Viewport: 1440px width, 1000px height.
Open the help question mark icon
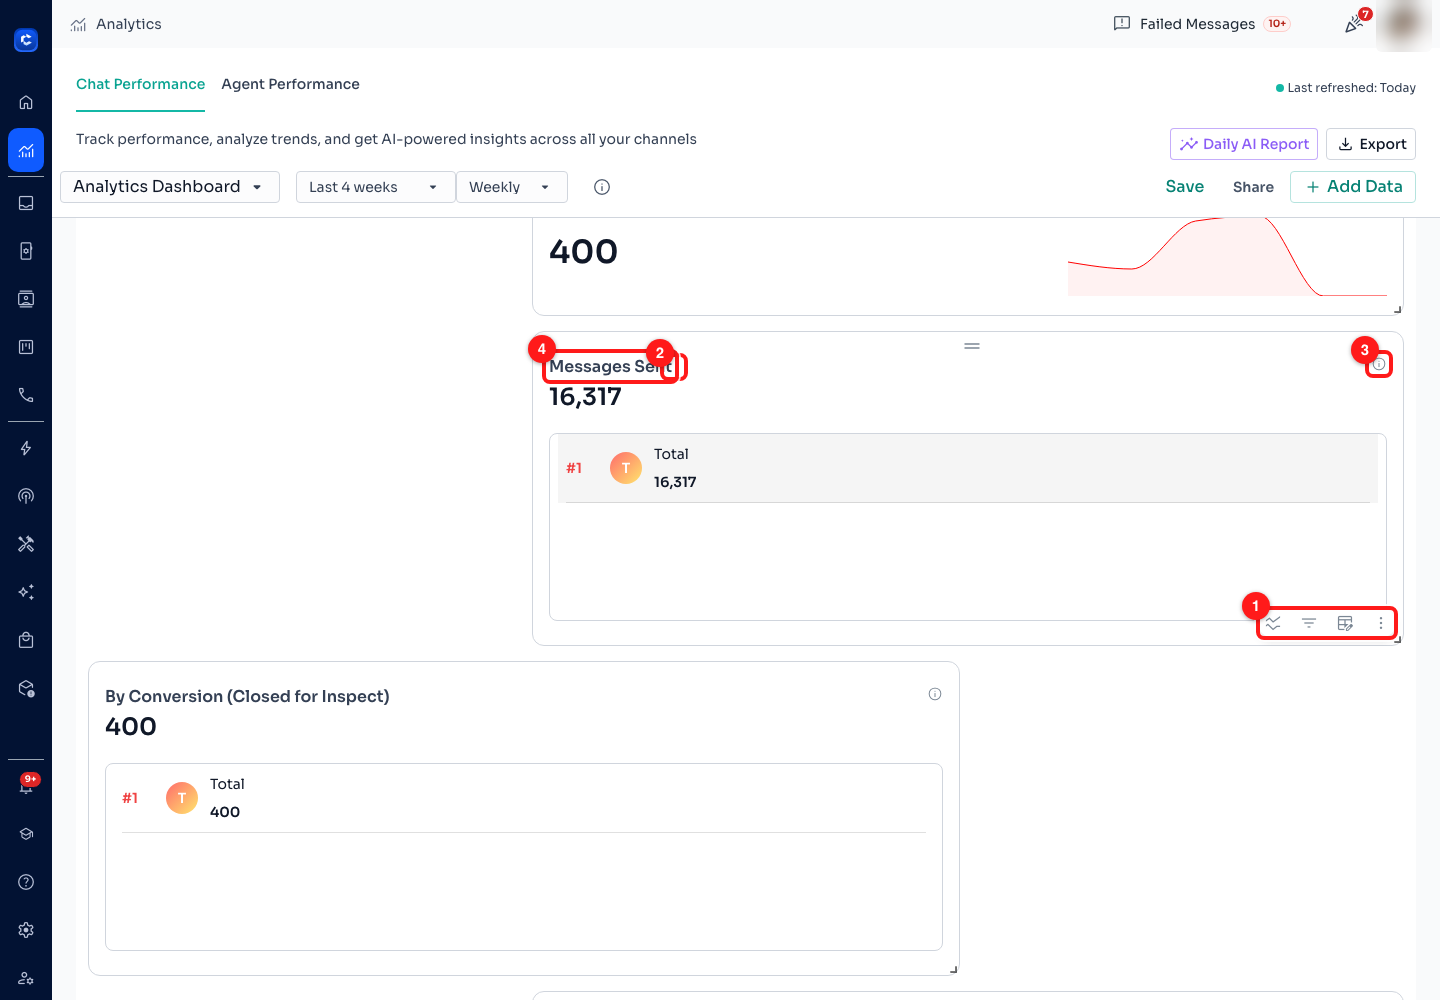[26, 882]
